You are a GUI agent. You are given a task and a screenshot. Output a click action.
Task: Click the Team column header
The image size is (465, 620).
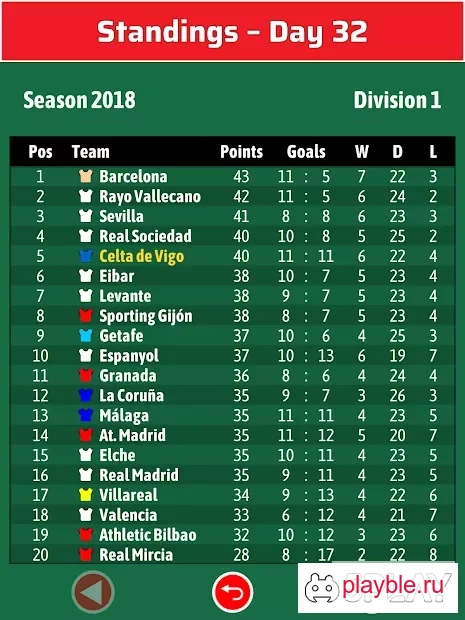pos(91,151)
